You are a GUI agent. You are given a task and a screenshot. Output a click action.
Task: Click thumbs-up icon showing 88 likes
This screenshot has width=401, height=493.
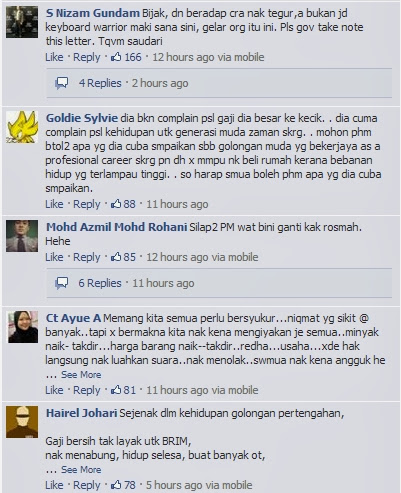pyautogui.click(x=116, y=204)
